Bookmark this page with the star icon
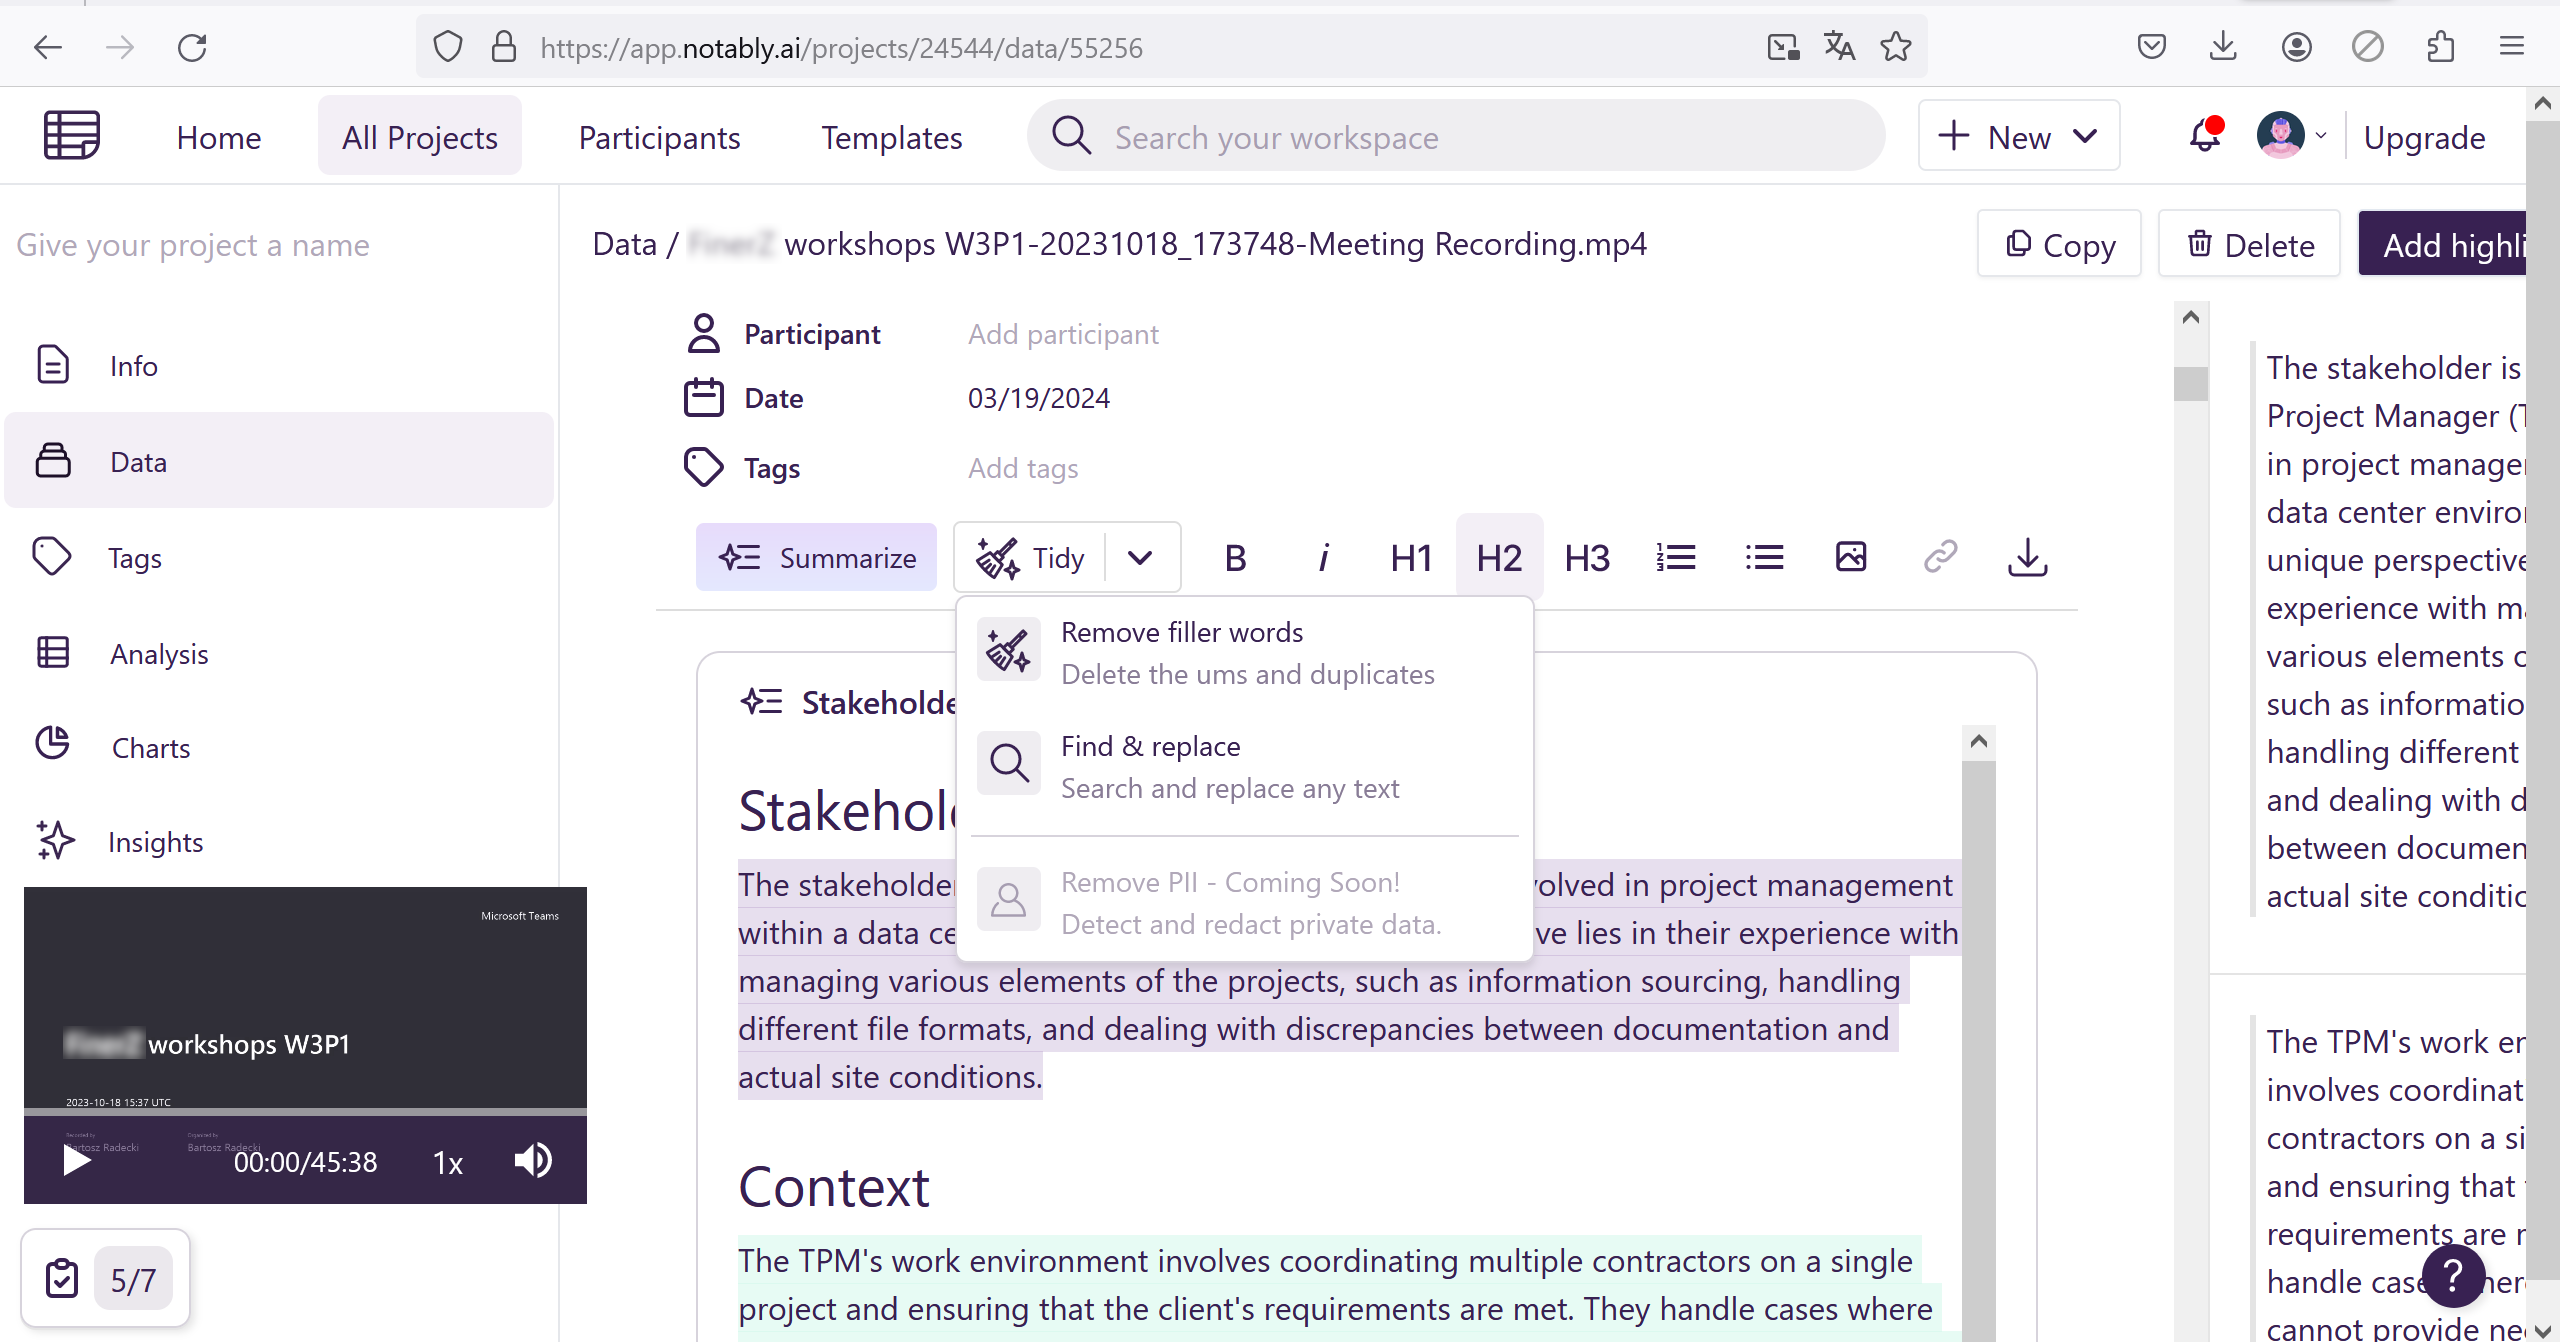The width and height of the screenshot is (2560, 1342). [x=1896, y=47]
